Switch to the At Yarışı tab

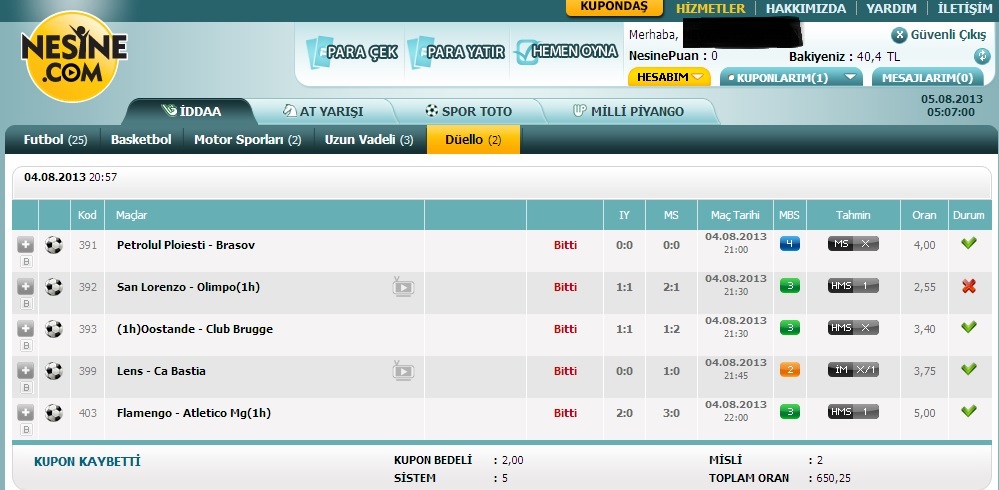point(323,112)
